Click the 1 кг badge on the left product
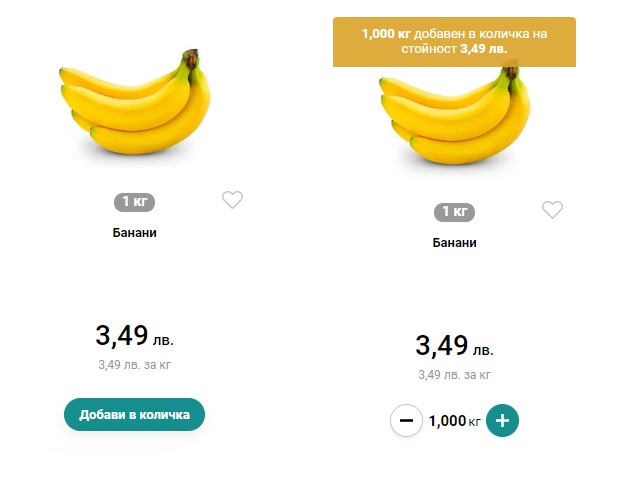 [134, 202]
